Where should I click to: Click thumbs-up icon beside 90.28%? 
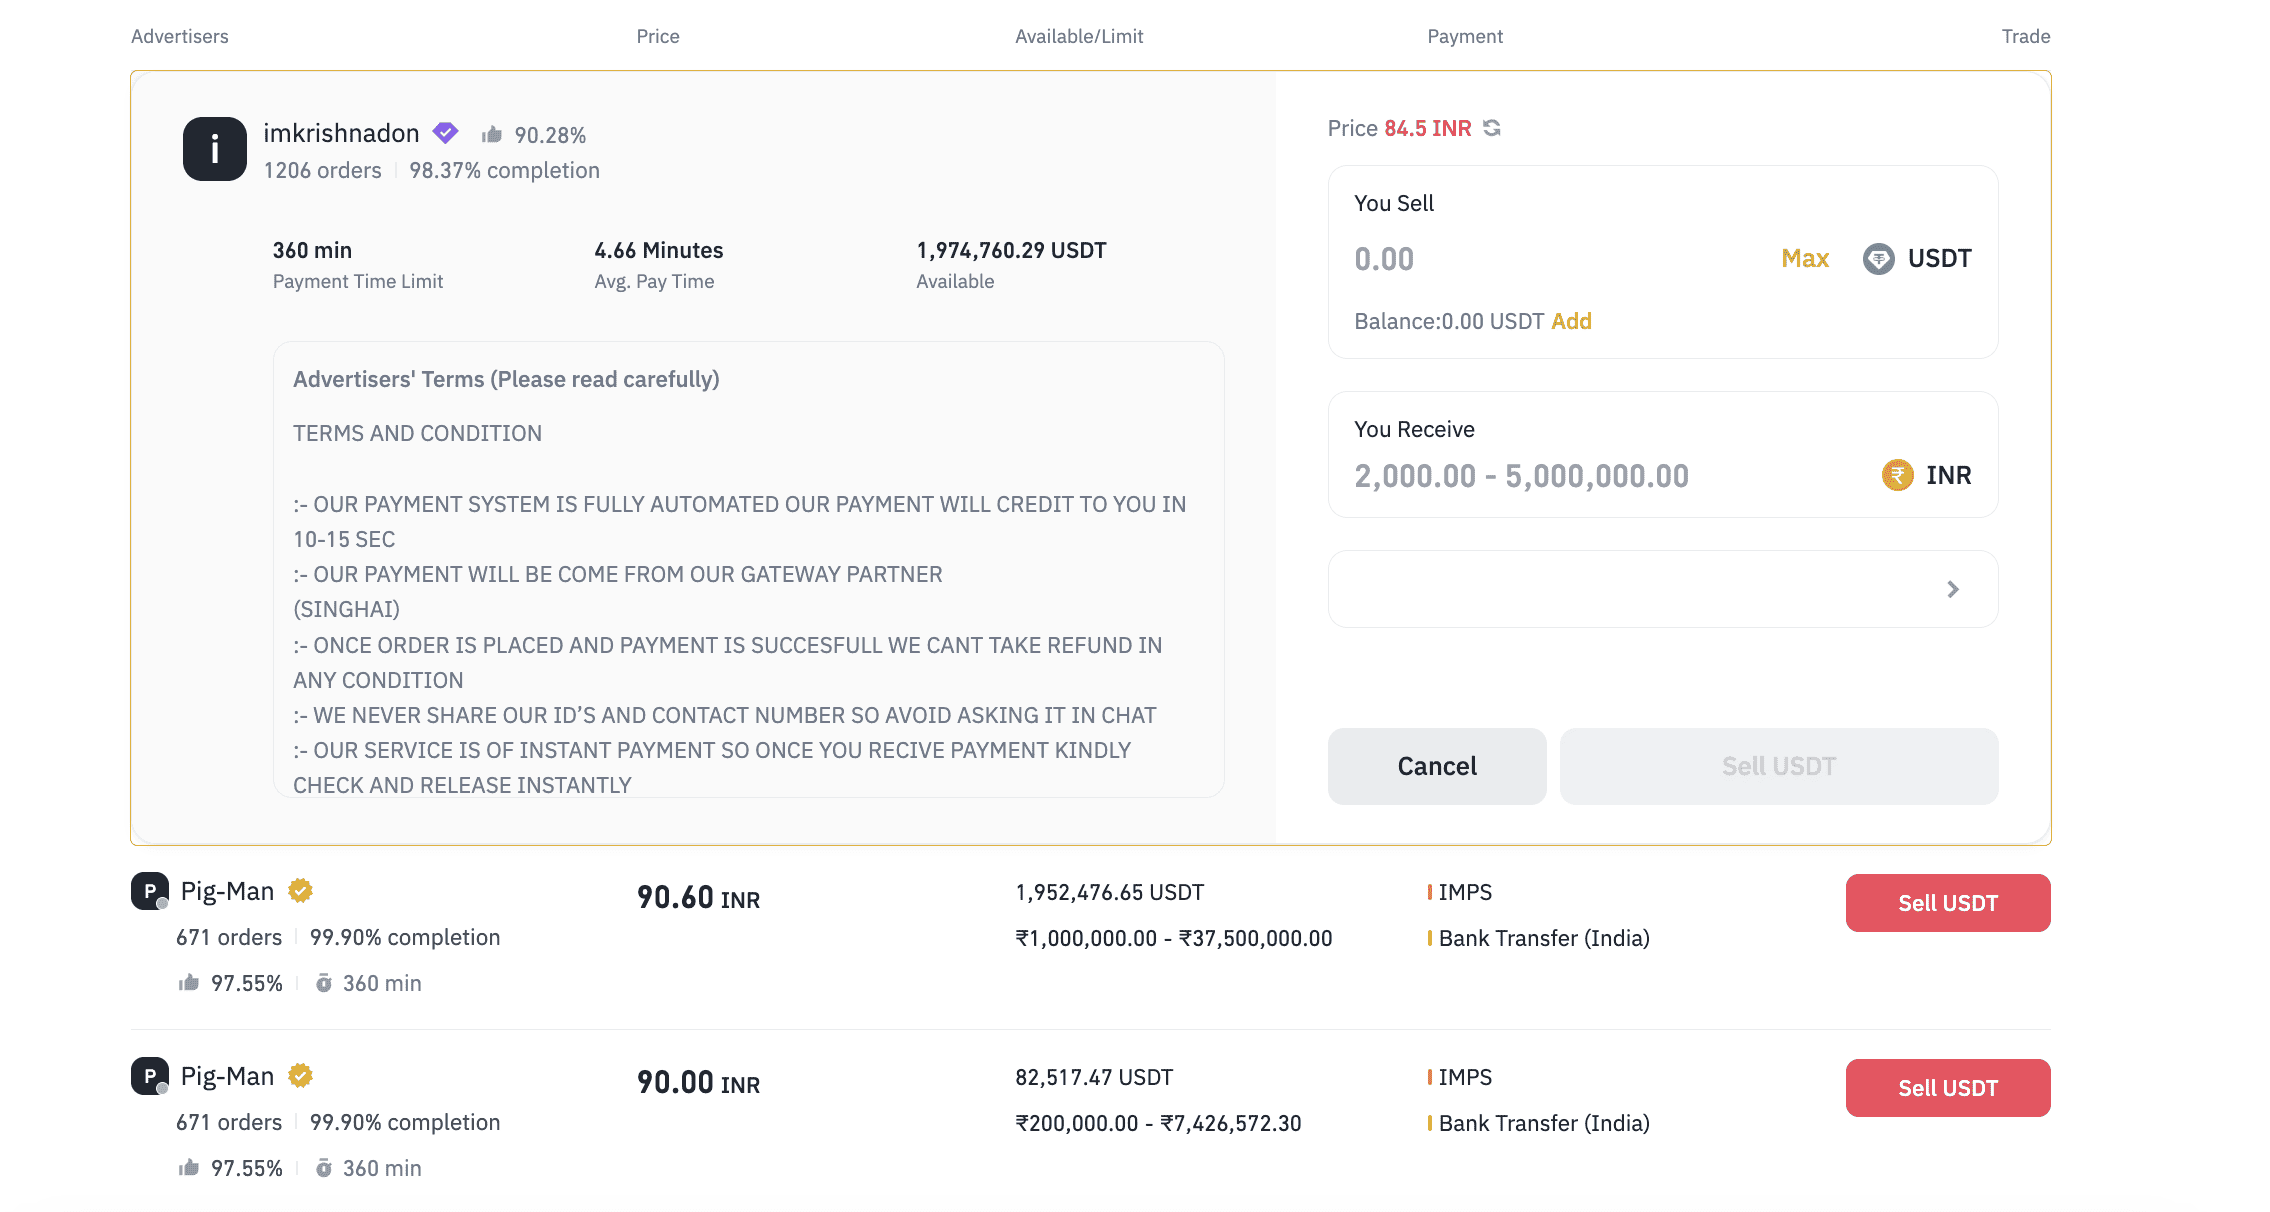pos(491,135)
